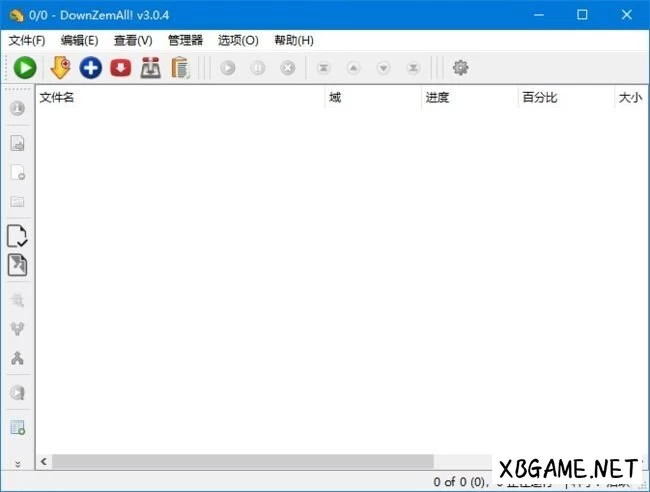Click the document with checkmark sidebar icon

17,236
